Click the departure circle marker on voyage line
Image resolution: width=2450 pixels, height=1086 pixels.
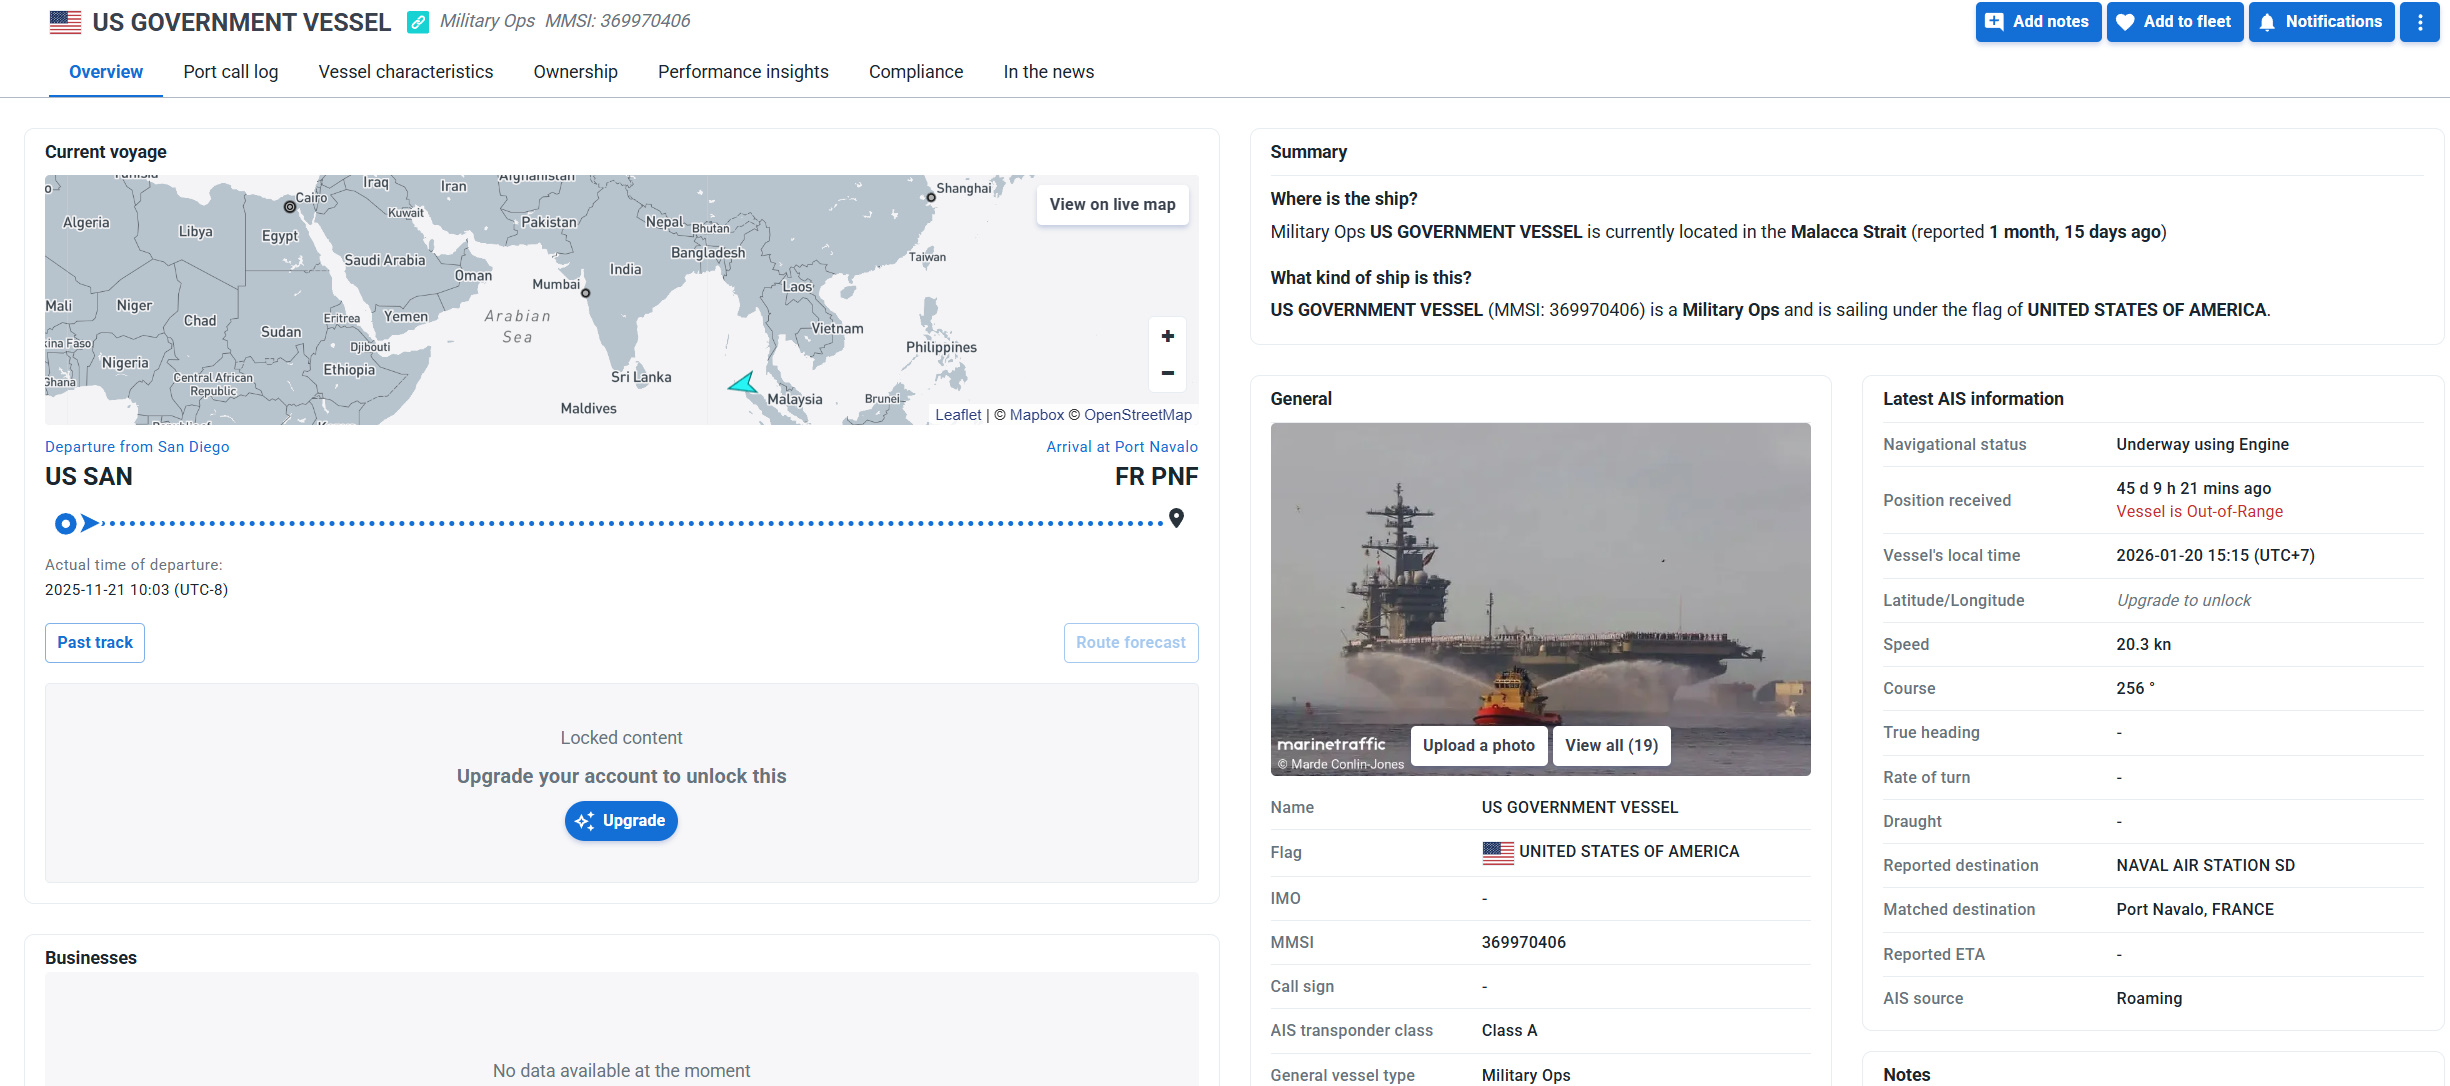click(66, 523)
